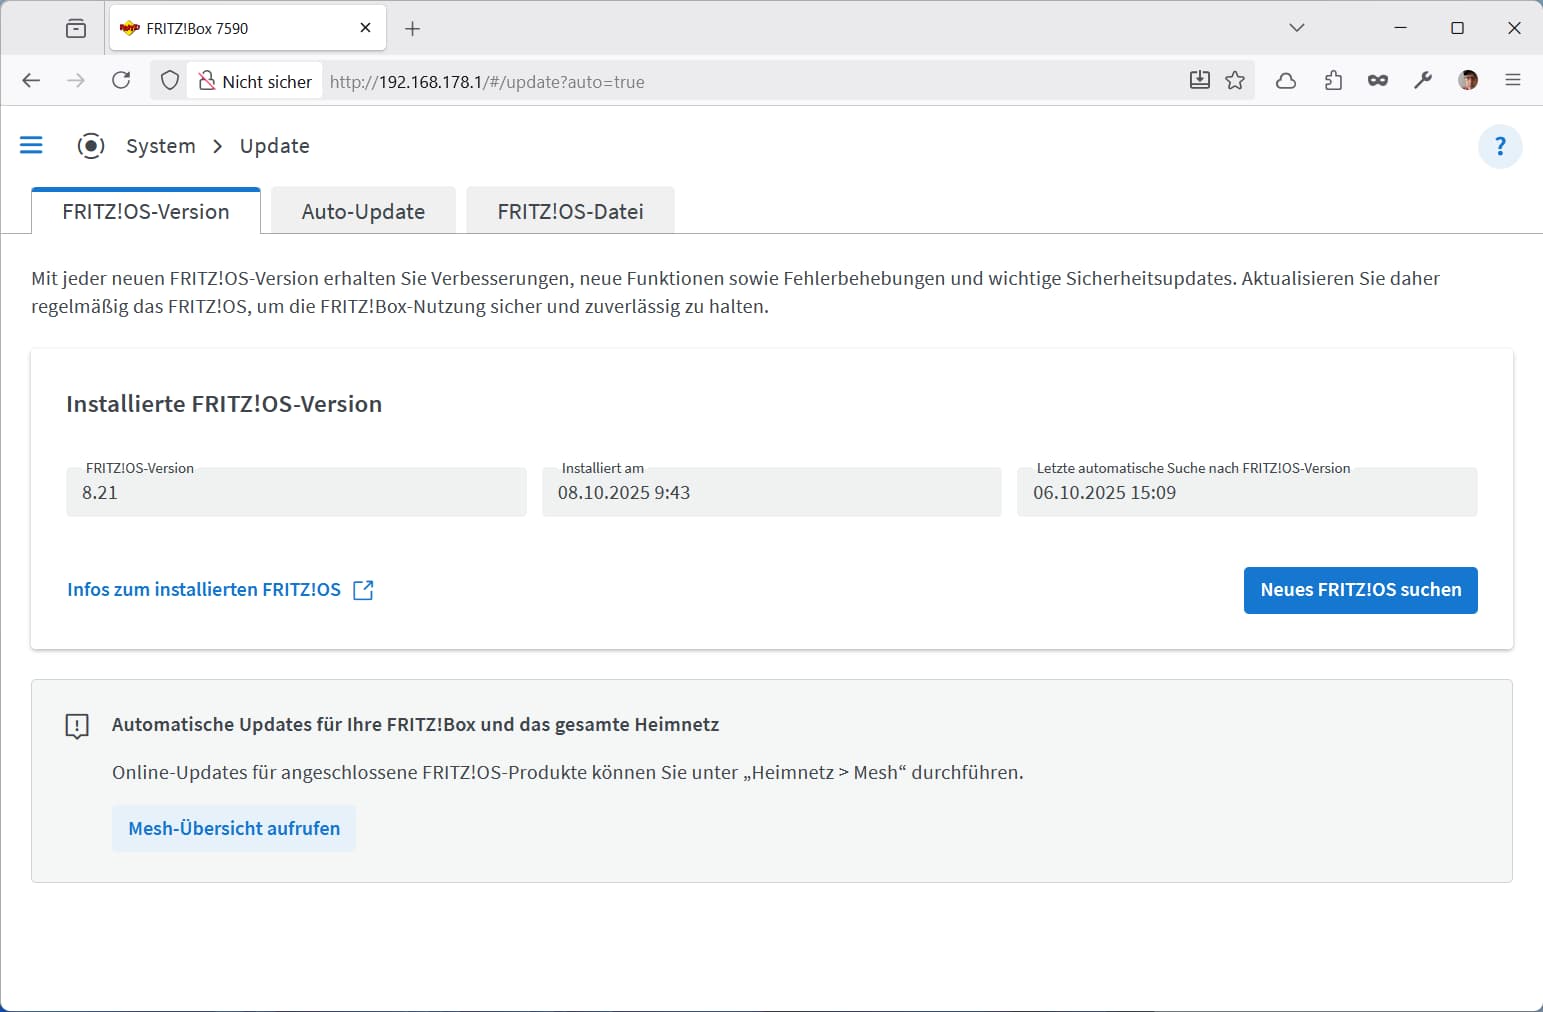The image size is (1543, 1012).
Task: Open the browser extensions puzzle icon
Action: click(1332, 81)
